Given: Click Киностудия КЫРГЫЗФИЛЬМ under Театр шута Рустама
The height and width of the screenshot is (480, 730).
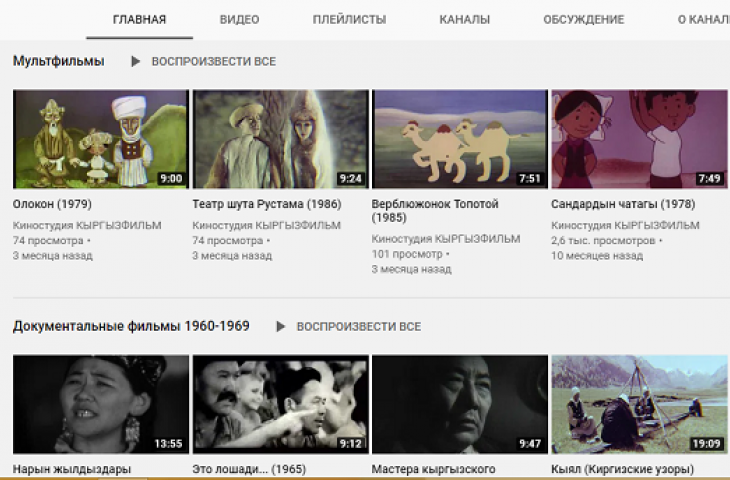Looking at the screenshot, I should 266,225.
